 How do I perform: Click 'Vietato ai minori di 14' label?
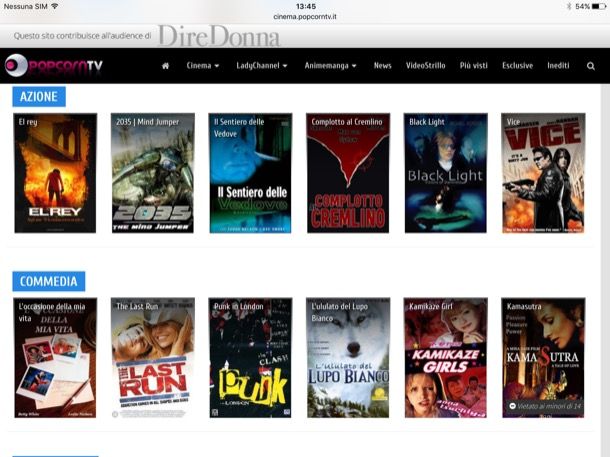tap(545, 406)
